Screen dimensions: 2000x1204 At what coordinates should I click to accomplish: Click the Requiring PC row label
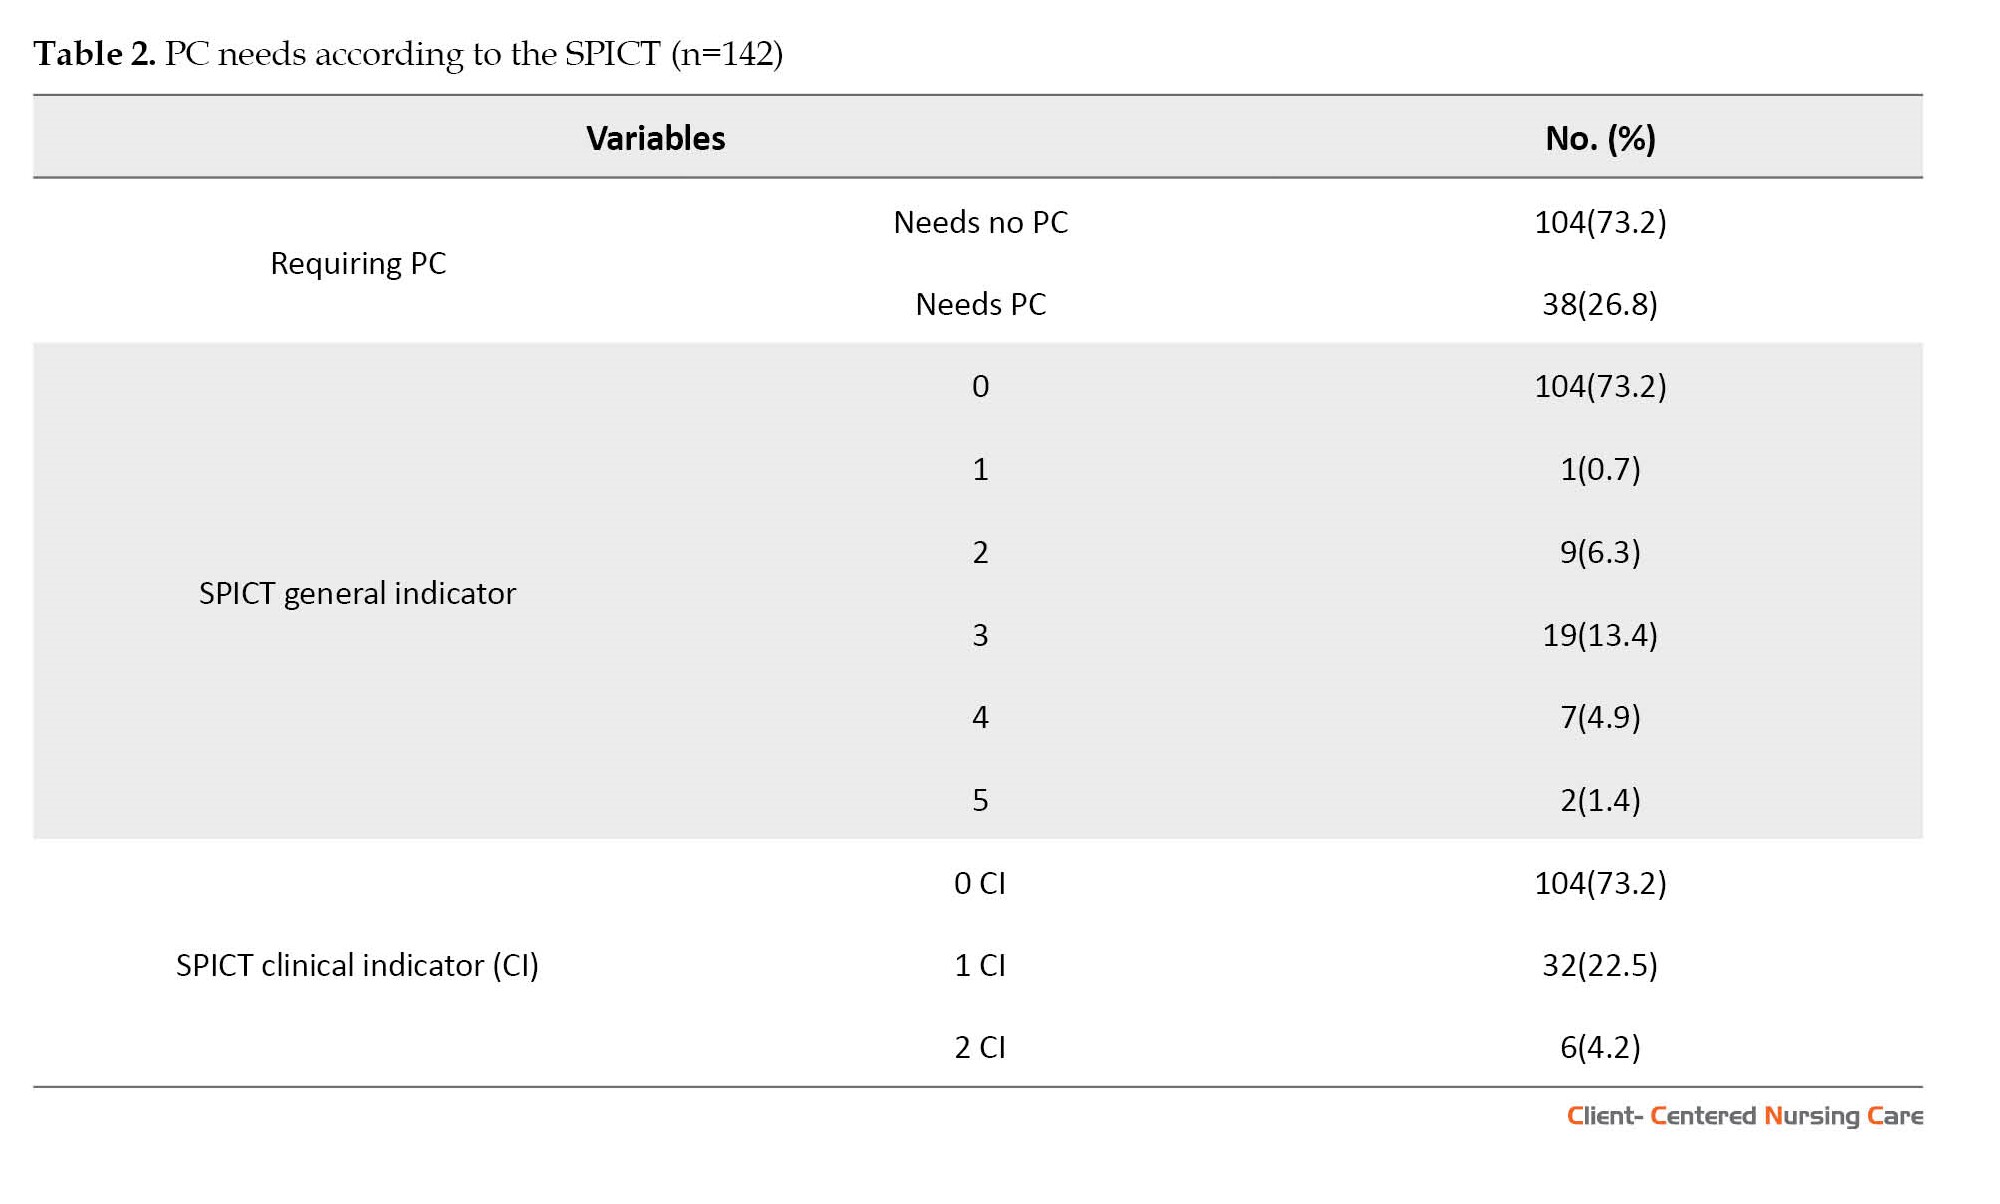tap(358, 263)
